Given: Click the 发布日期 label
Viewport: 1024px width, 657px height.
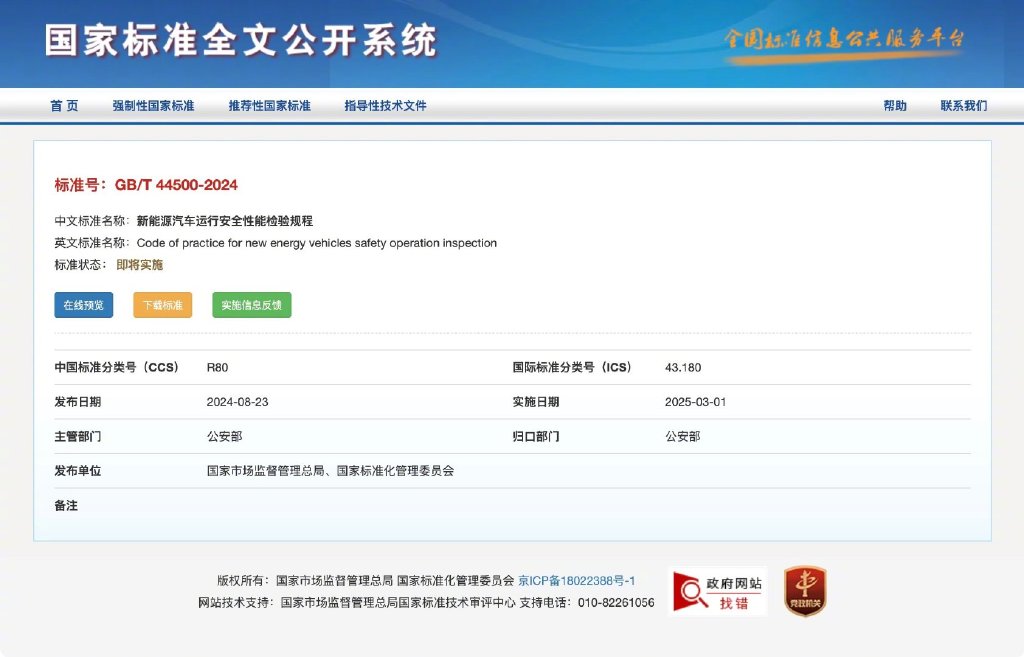Looking at the screenshot, I should pyautogui.click(x=78, y=402).
